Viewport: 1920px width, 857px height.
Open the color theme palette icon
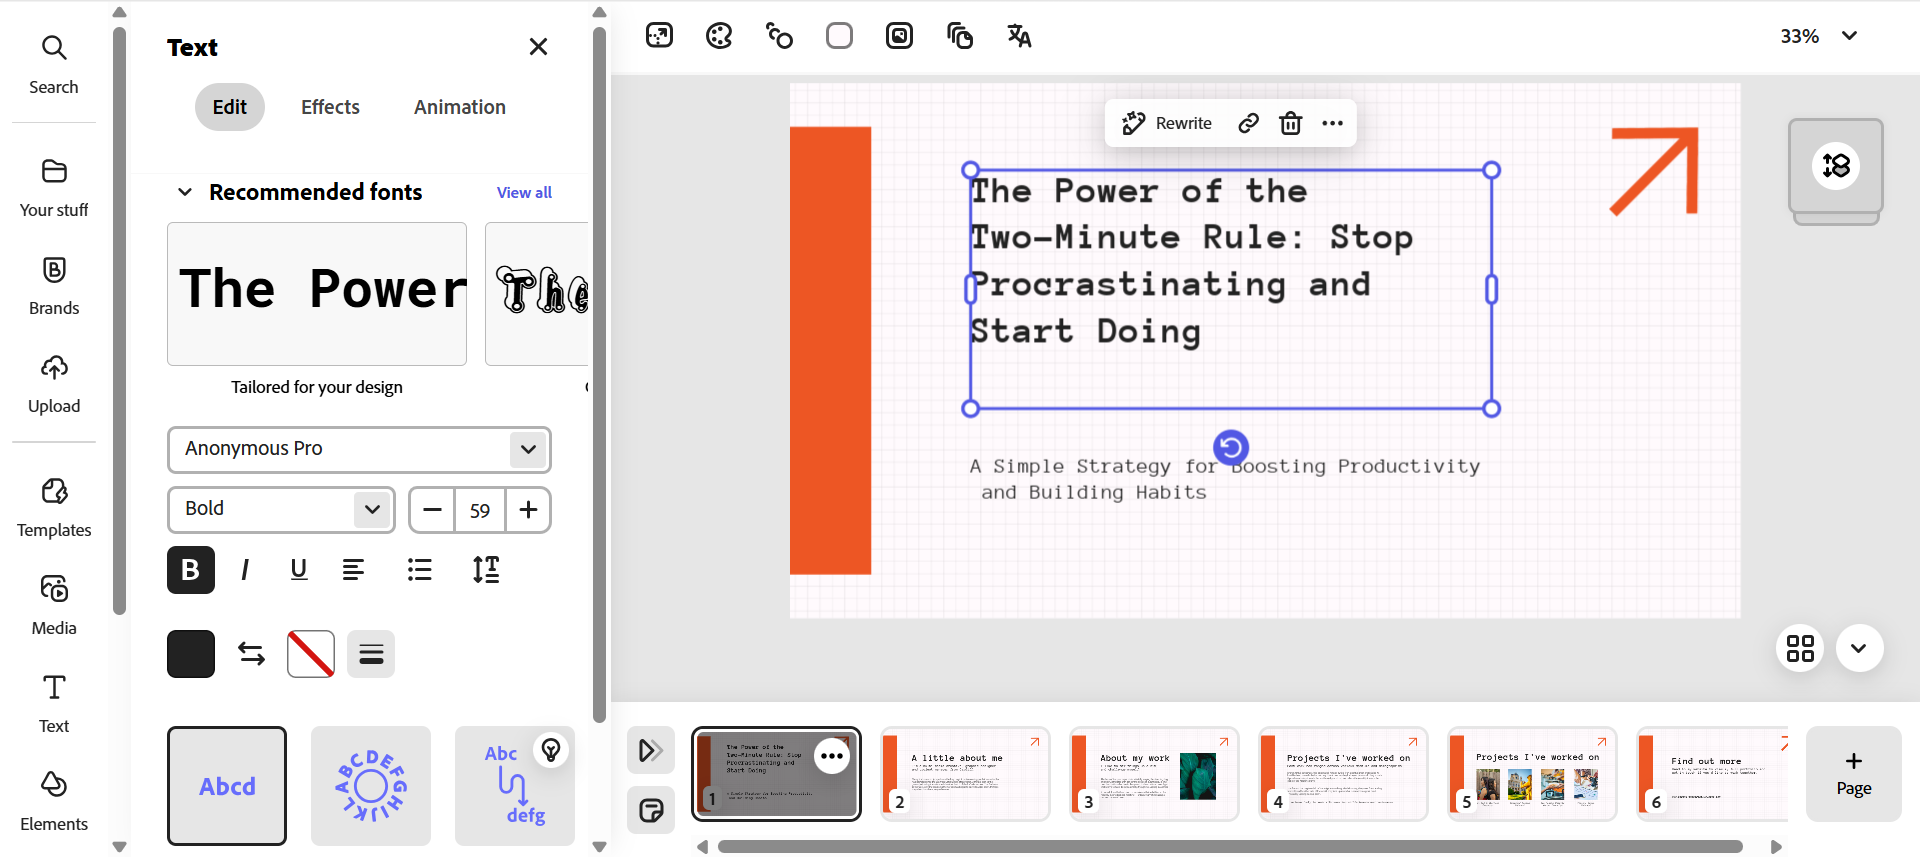click(x=719, y=36)
